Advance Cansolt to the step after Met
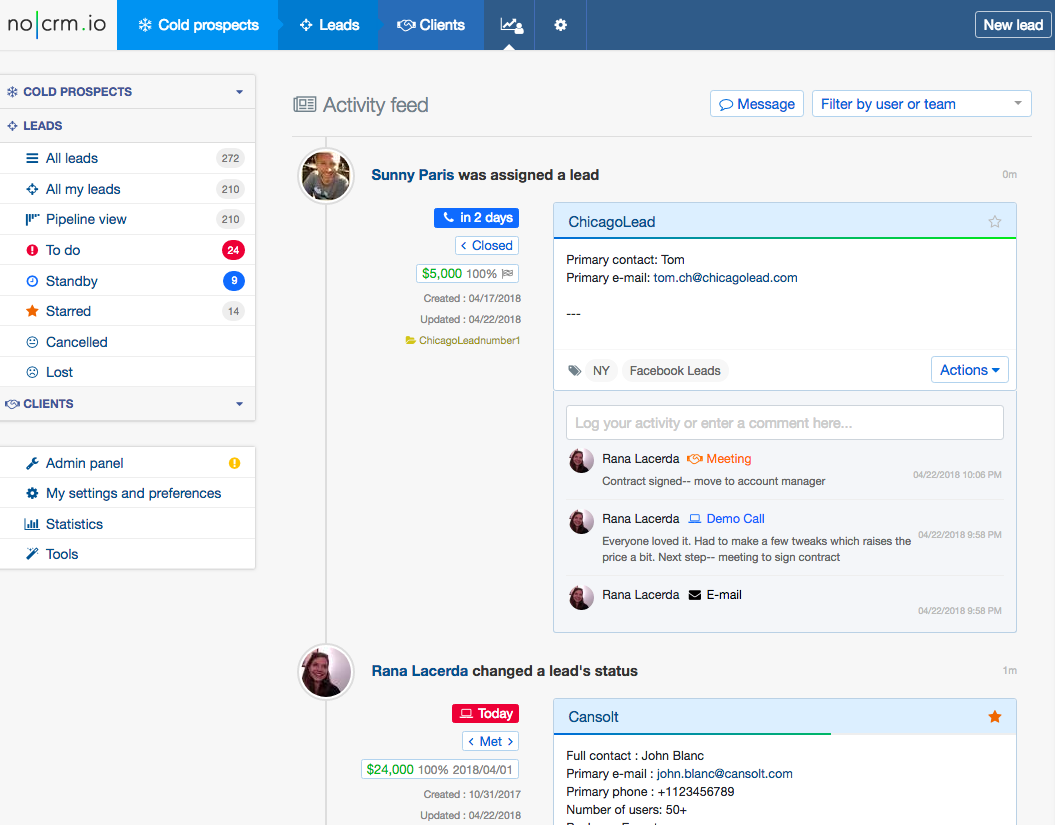 (x=510, y=742)
